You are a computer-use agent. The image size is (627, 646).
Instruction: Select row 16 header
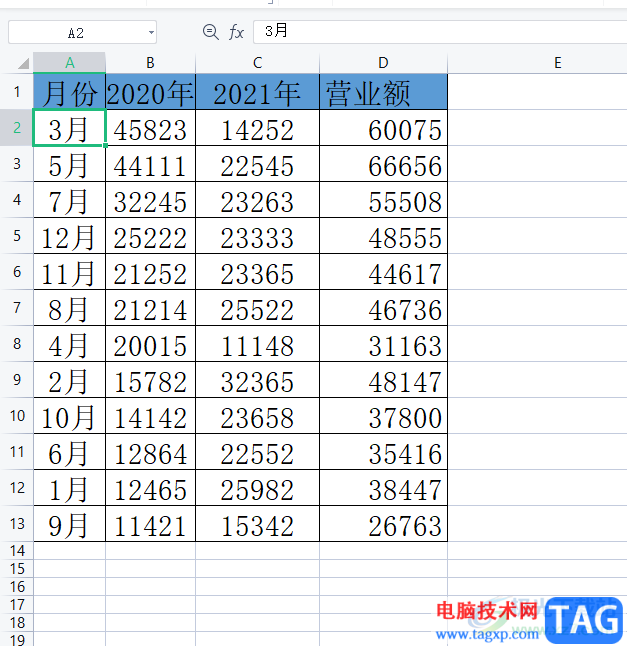(16, 586)
